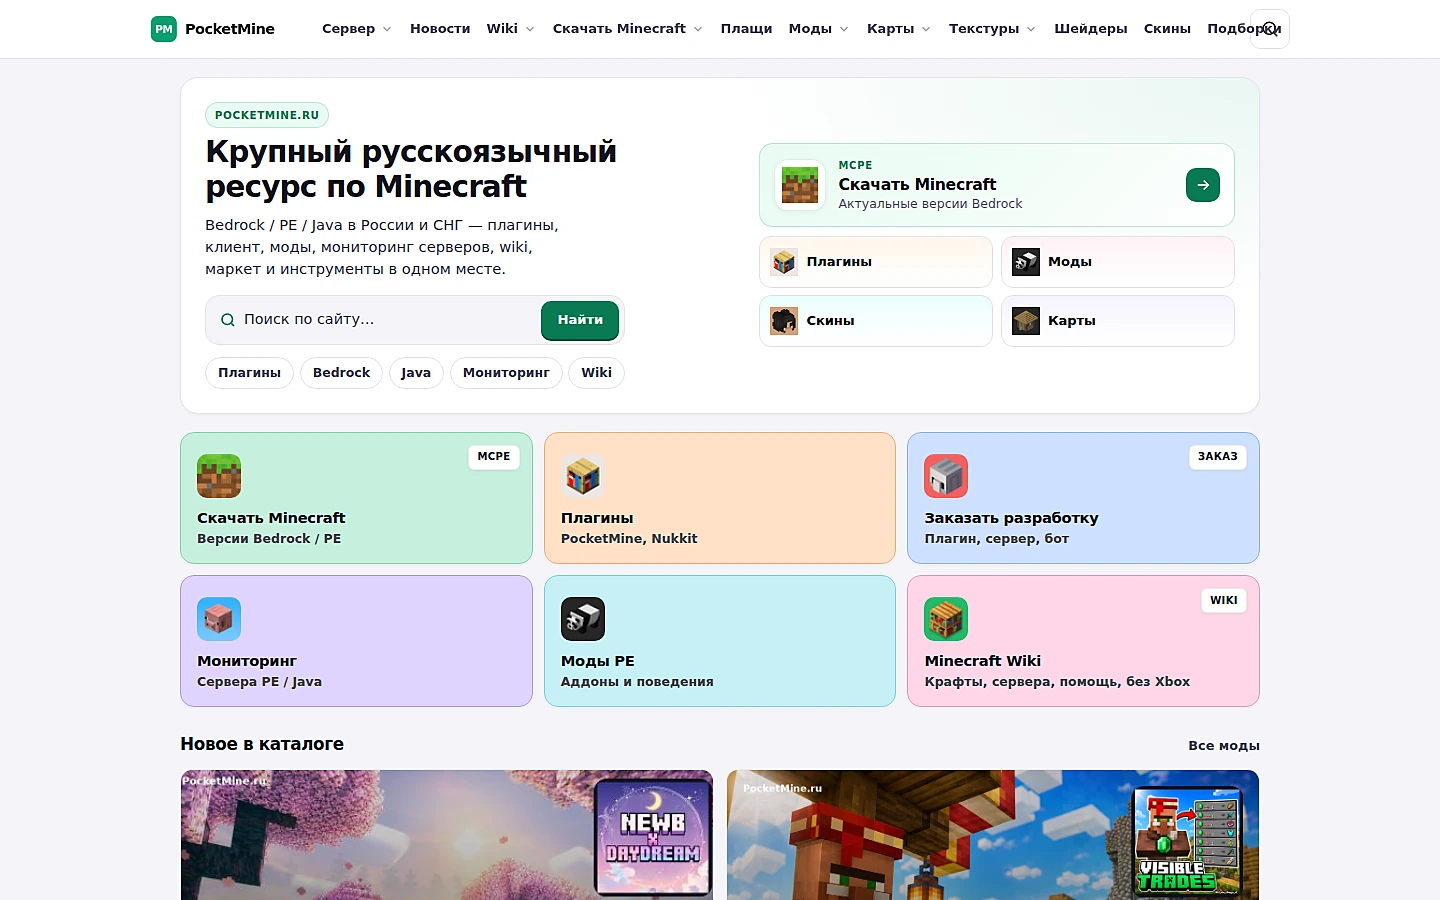The width and height of the screenshot is (1440, 900).
Task: Open Скины in the navigation bar
Action: tap(1167, 29)
